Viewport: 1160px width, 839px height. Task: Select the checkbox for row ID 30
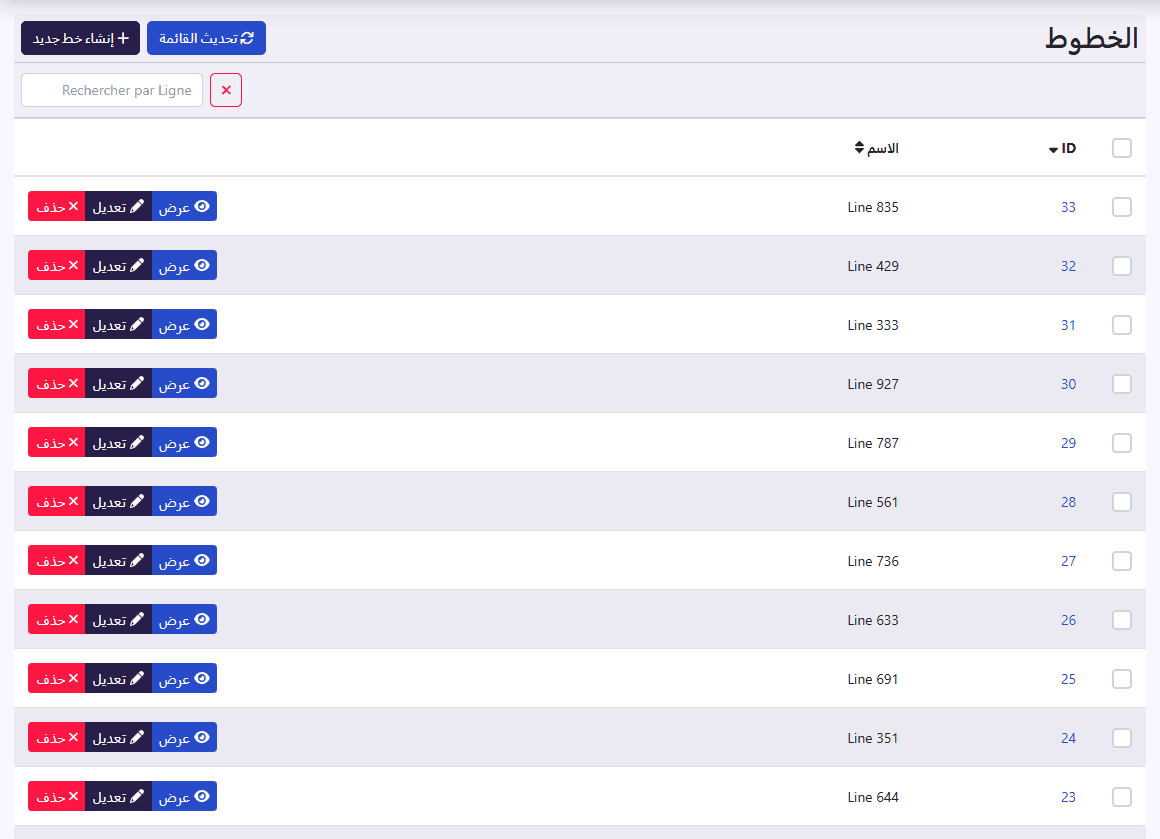point(1122,383)
